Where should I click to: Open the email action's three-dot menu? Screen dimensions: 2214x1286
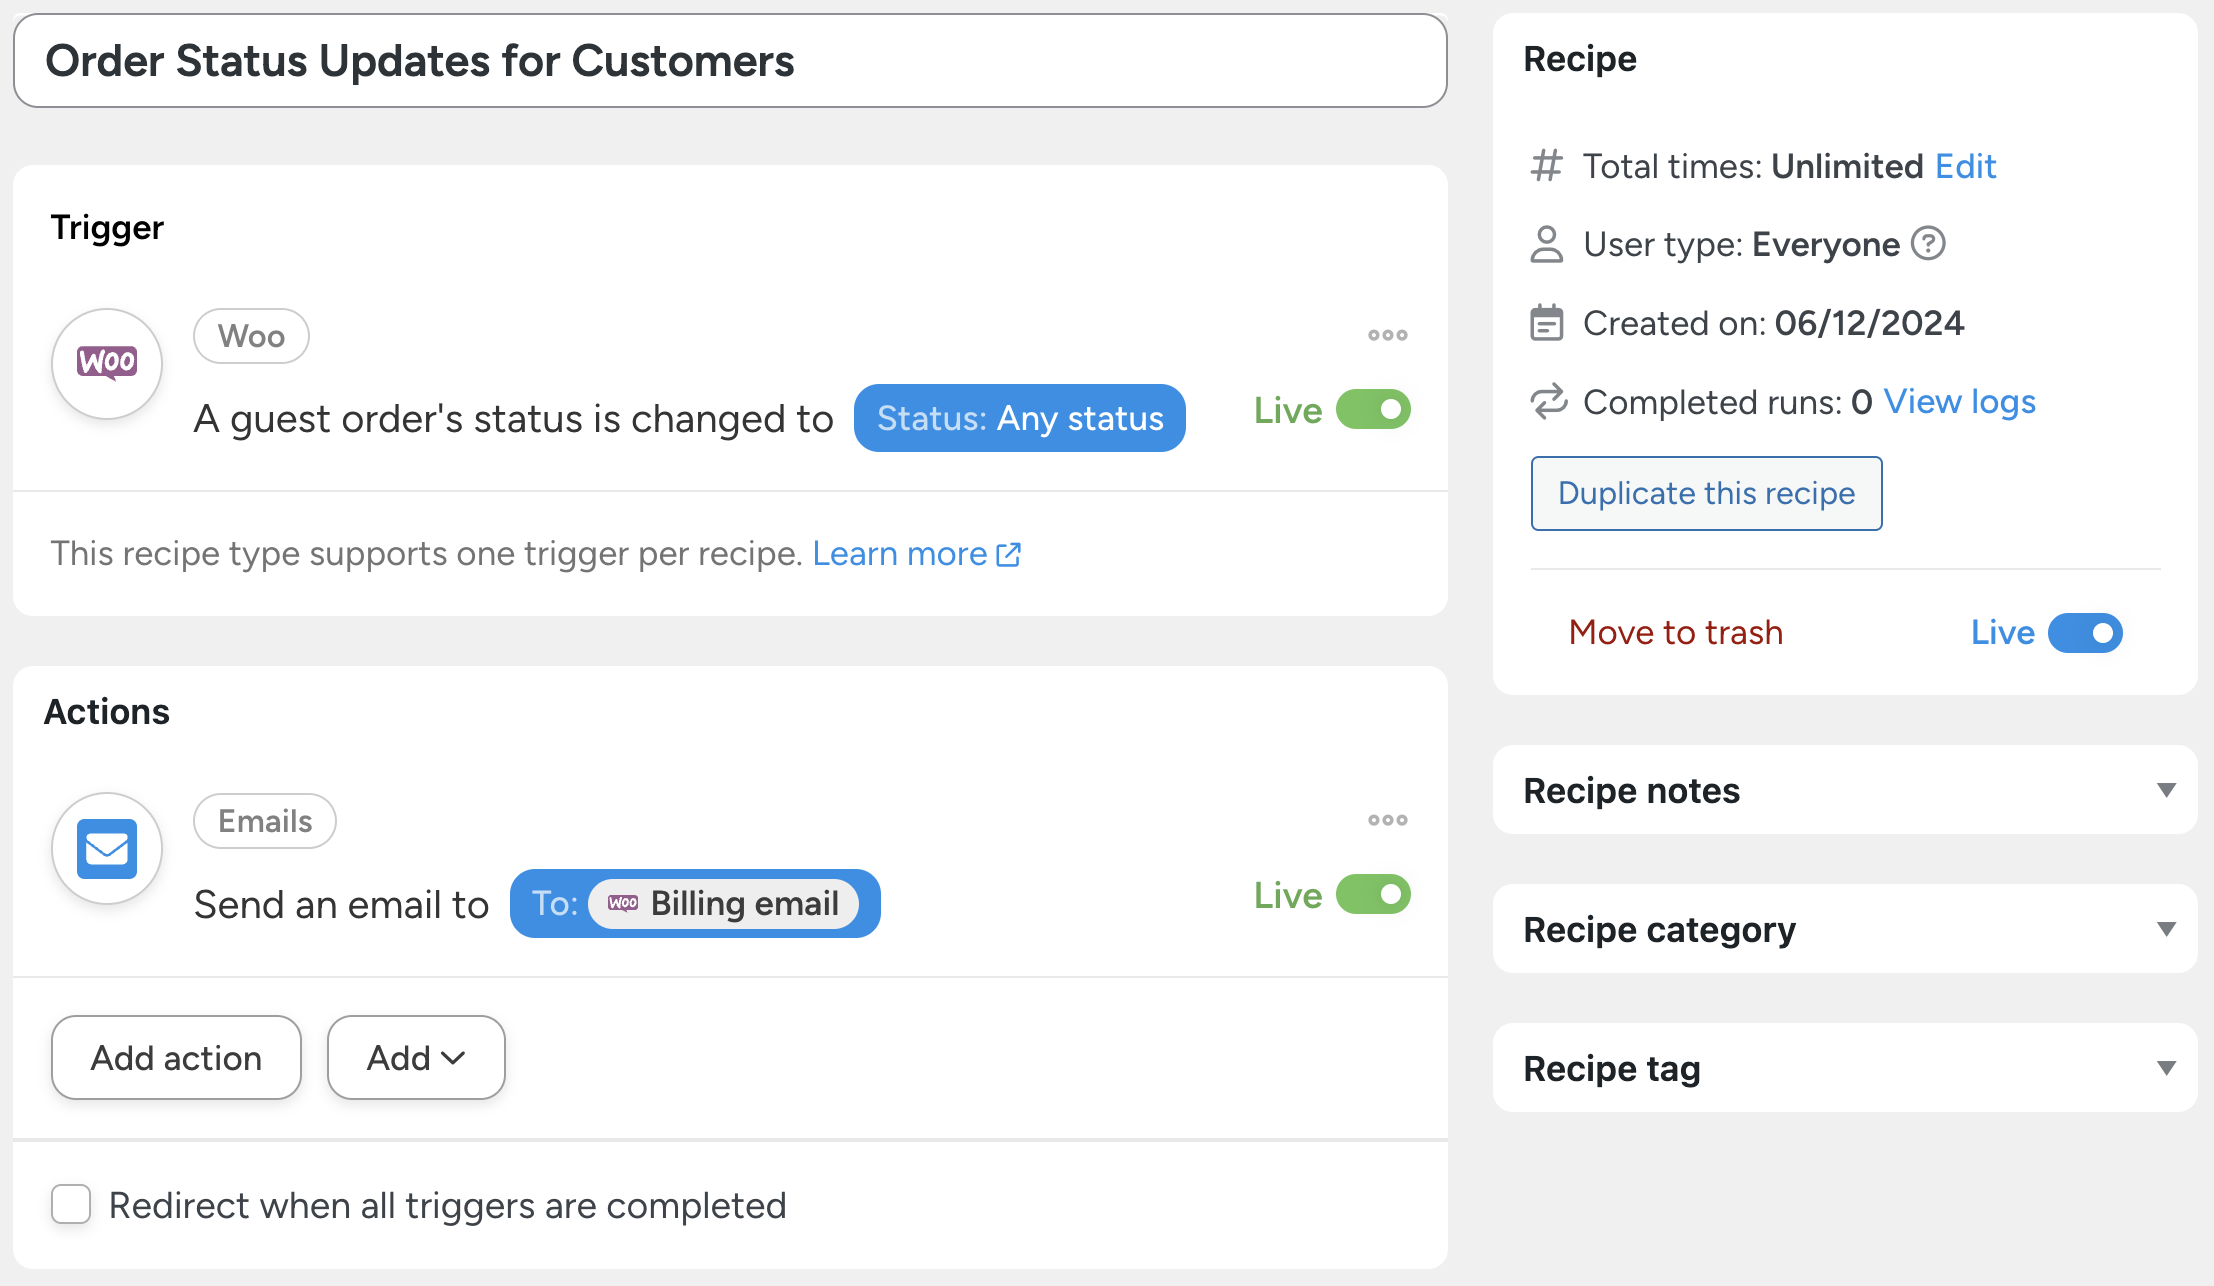(x=1387, y=820)
